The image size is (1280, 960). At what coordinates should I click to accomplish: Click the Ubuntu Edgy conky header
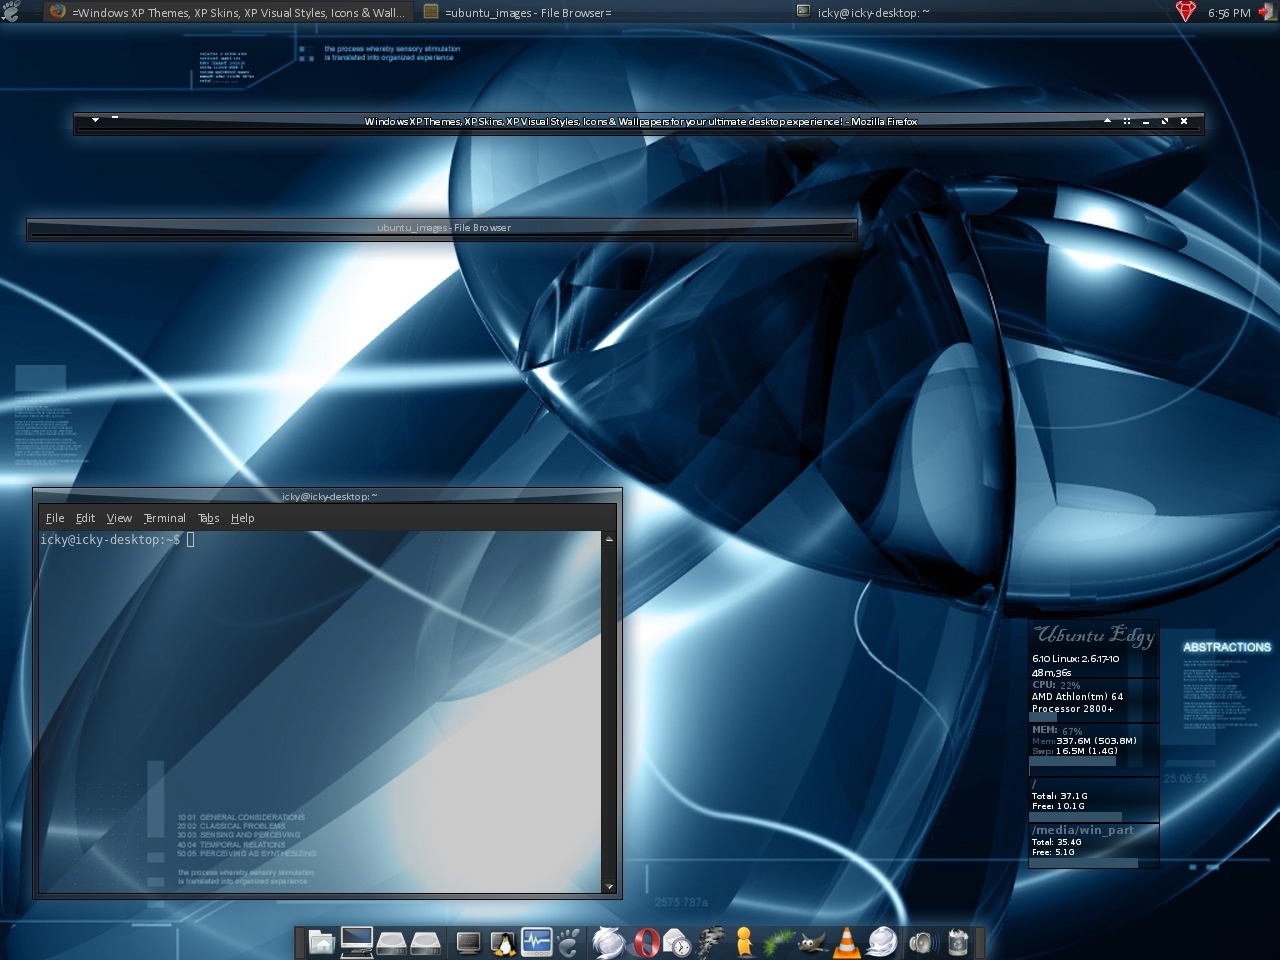click(x=1094, y=635)
